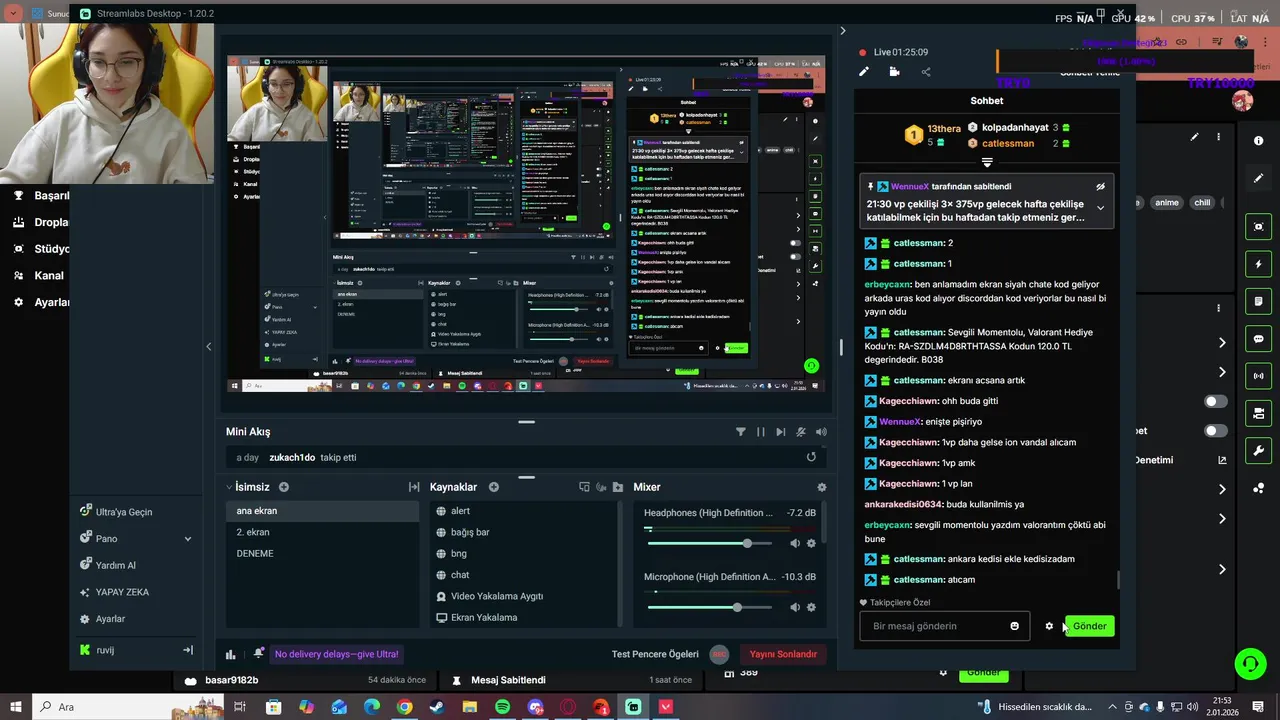This screenshot has width=1280, height=720.
Task: Log out using icon next to ruvij
Action: tap(187, 650)
